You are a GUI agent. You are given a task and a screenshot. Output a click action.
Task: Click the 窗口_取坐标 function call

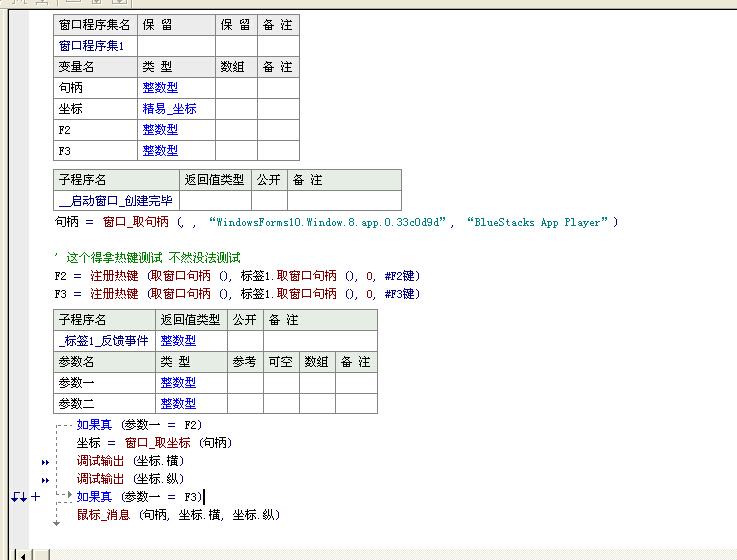(x=157, y=443)
